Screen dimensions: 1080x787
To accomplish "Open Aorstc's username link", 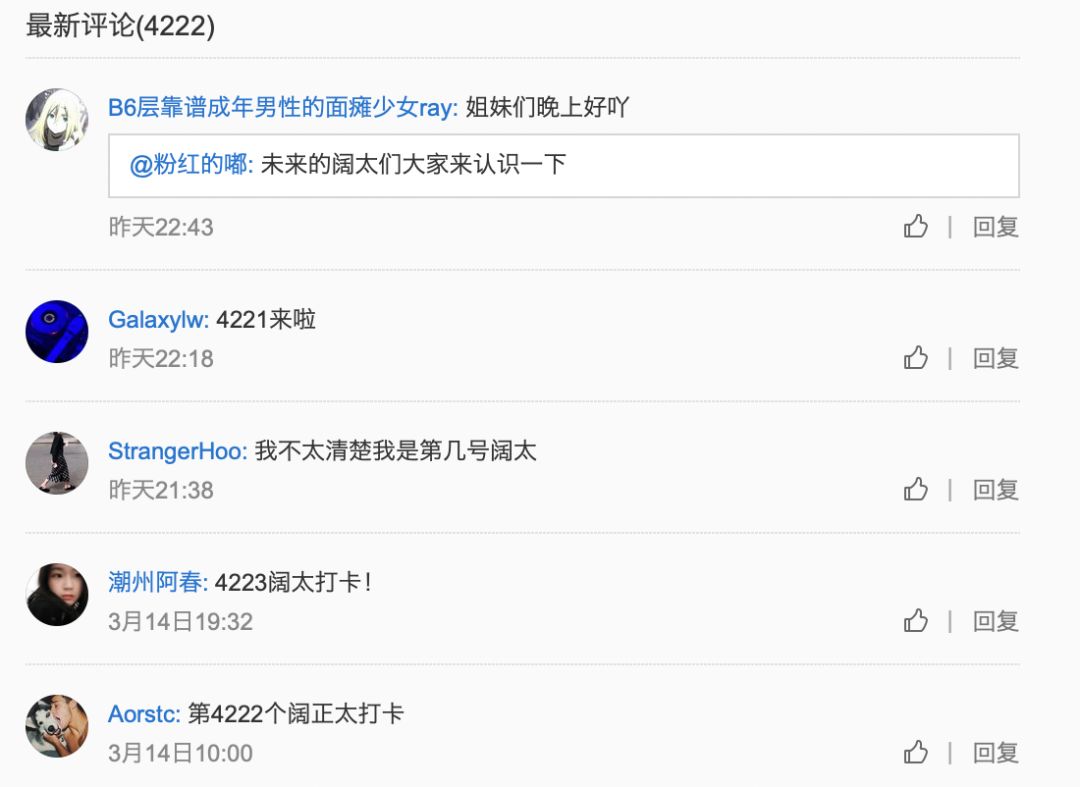I will (144, 714).
